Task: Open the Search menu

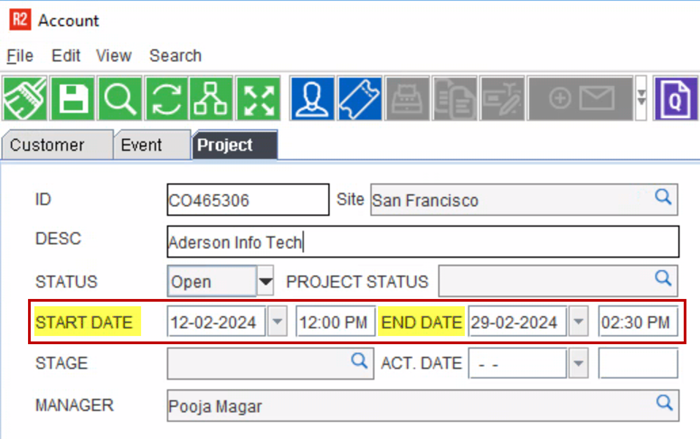Action: click(x=175, y=56)
